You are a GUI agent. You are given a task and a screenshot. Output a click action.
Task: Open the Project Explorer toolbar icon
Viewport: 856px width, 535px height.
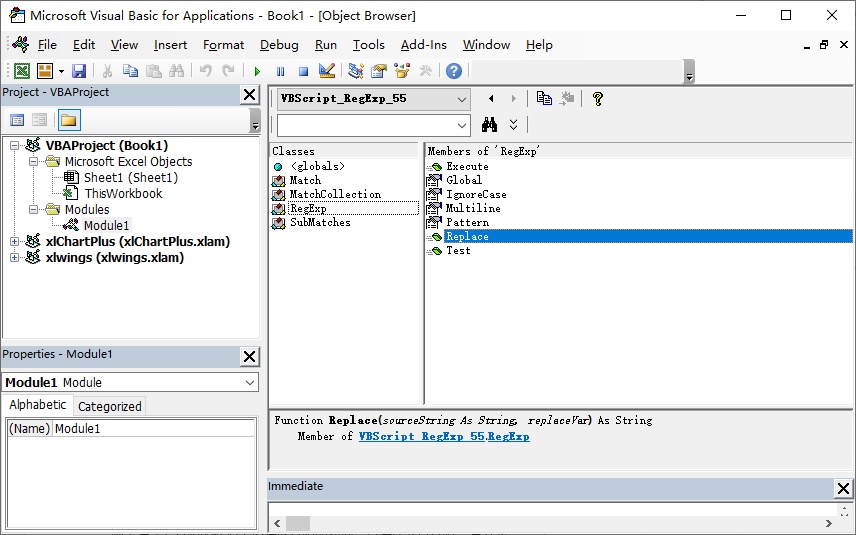[356, 70]
